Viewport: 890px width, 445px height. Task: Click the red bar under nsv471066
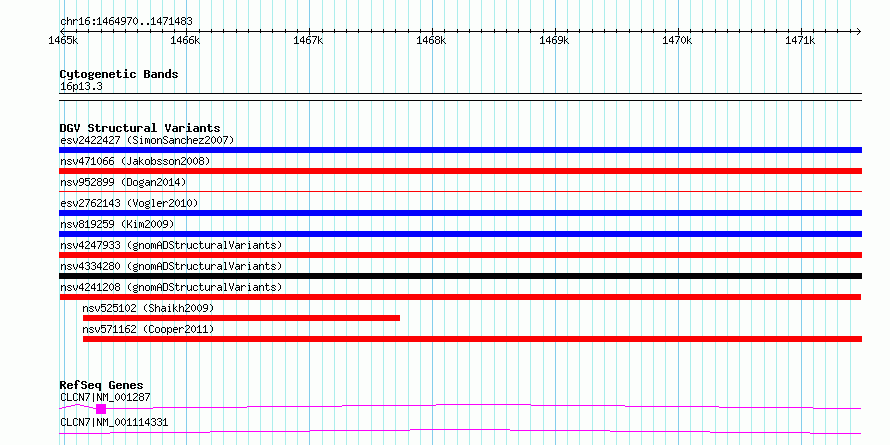click(x=460, y=171)
